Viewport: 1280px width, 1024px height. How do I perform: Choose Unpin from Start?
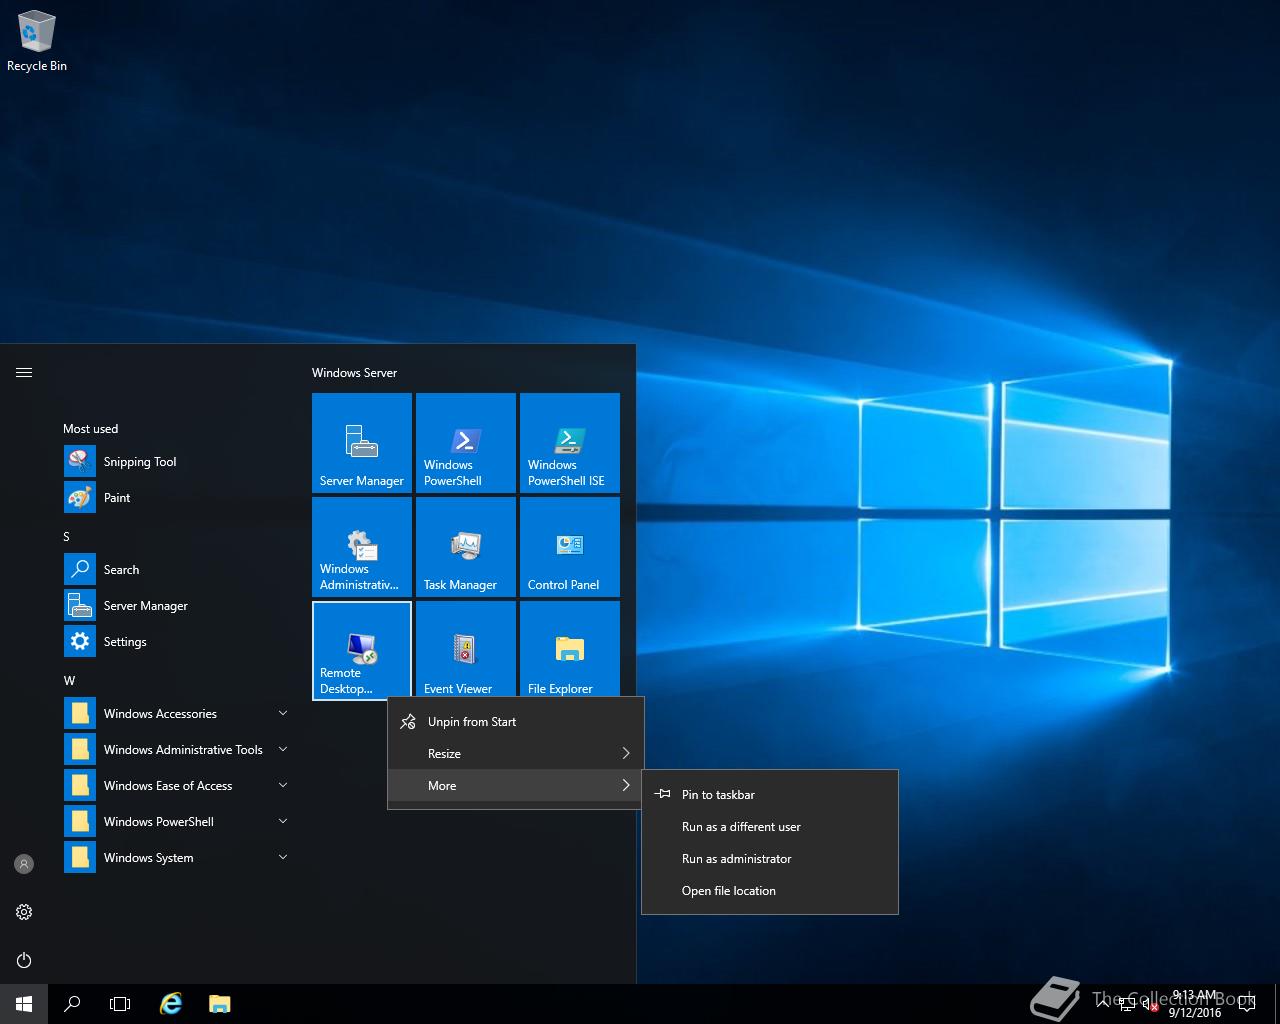tap(515, 721)
